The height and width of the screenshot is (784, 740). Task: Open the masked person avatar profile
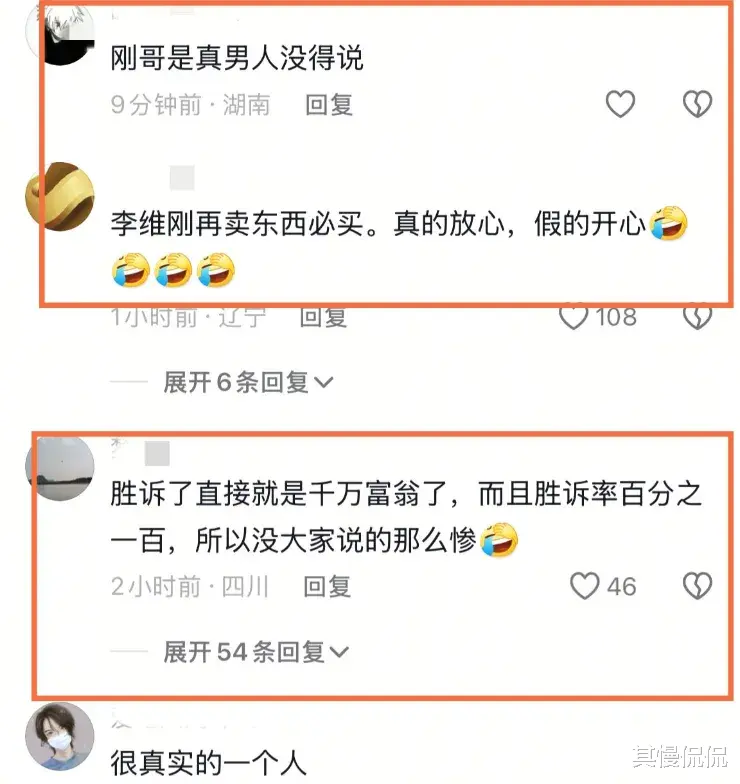[60, 736]
